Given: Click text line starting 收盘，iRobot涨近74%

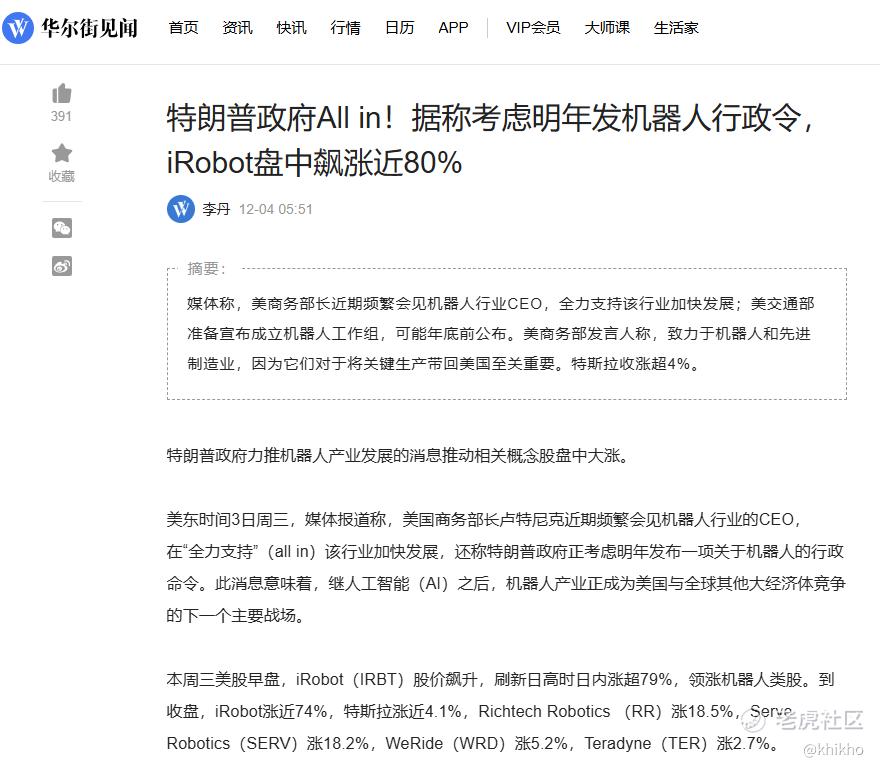Looking at the screenshot, I should [480, 712].
